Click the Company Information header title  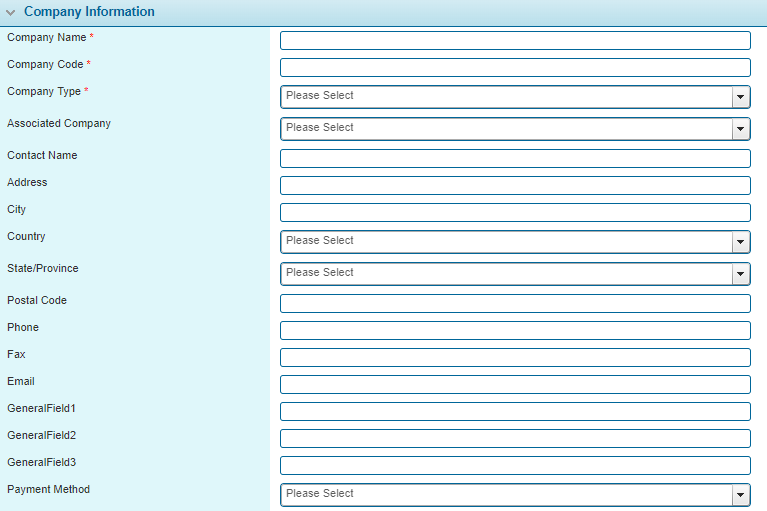(89, 13)
